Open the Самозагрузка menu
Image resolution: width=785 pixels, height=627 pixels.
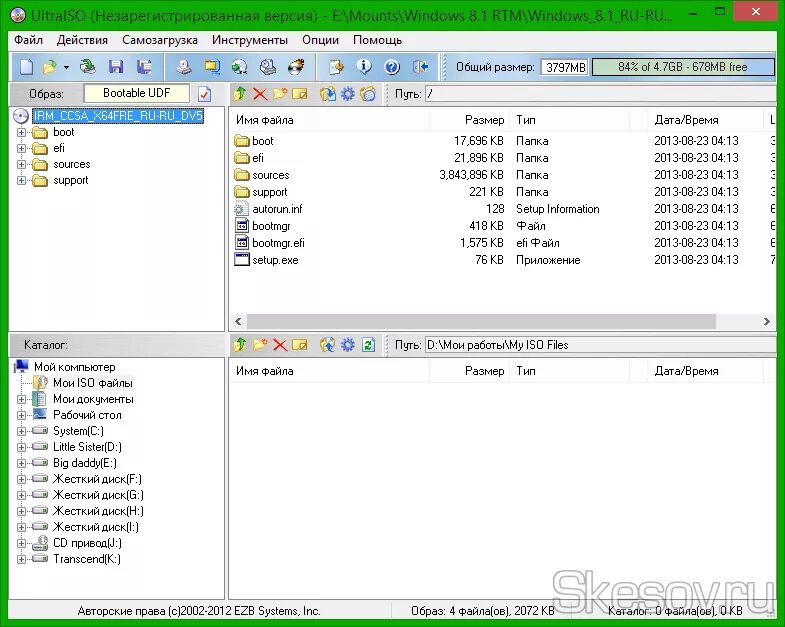160,40
